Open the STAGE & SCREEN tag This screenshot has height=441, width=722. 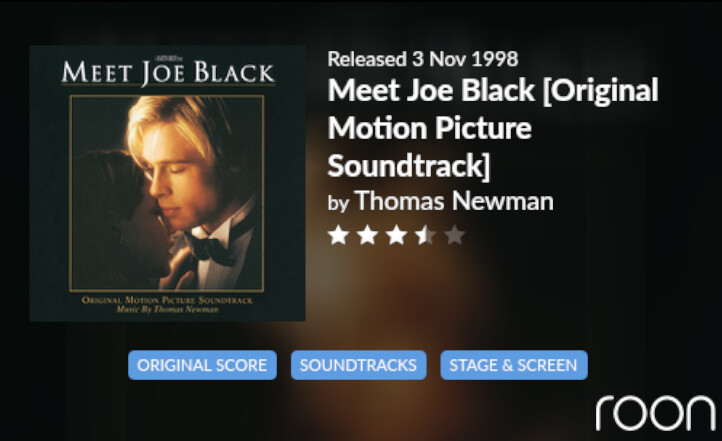click(x=513, y=365)
